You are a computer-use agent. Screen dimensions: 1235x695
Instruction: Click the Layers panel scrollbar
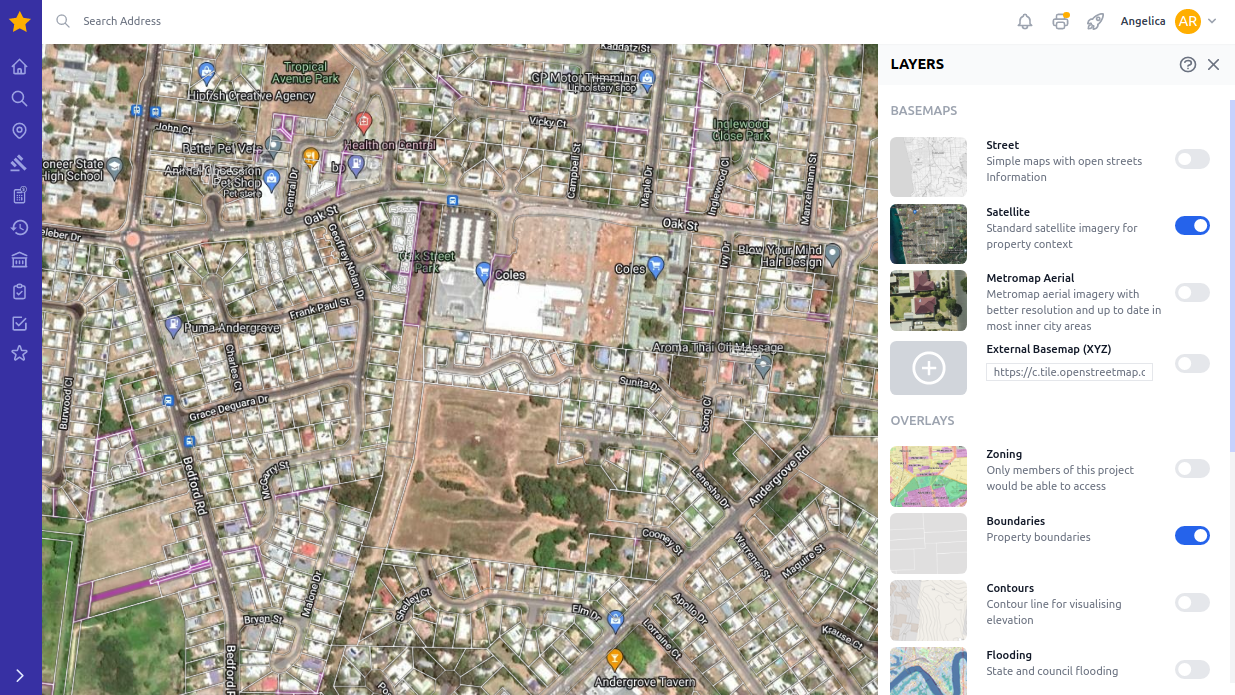click(x=1232, y=275)
